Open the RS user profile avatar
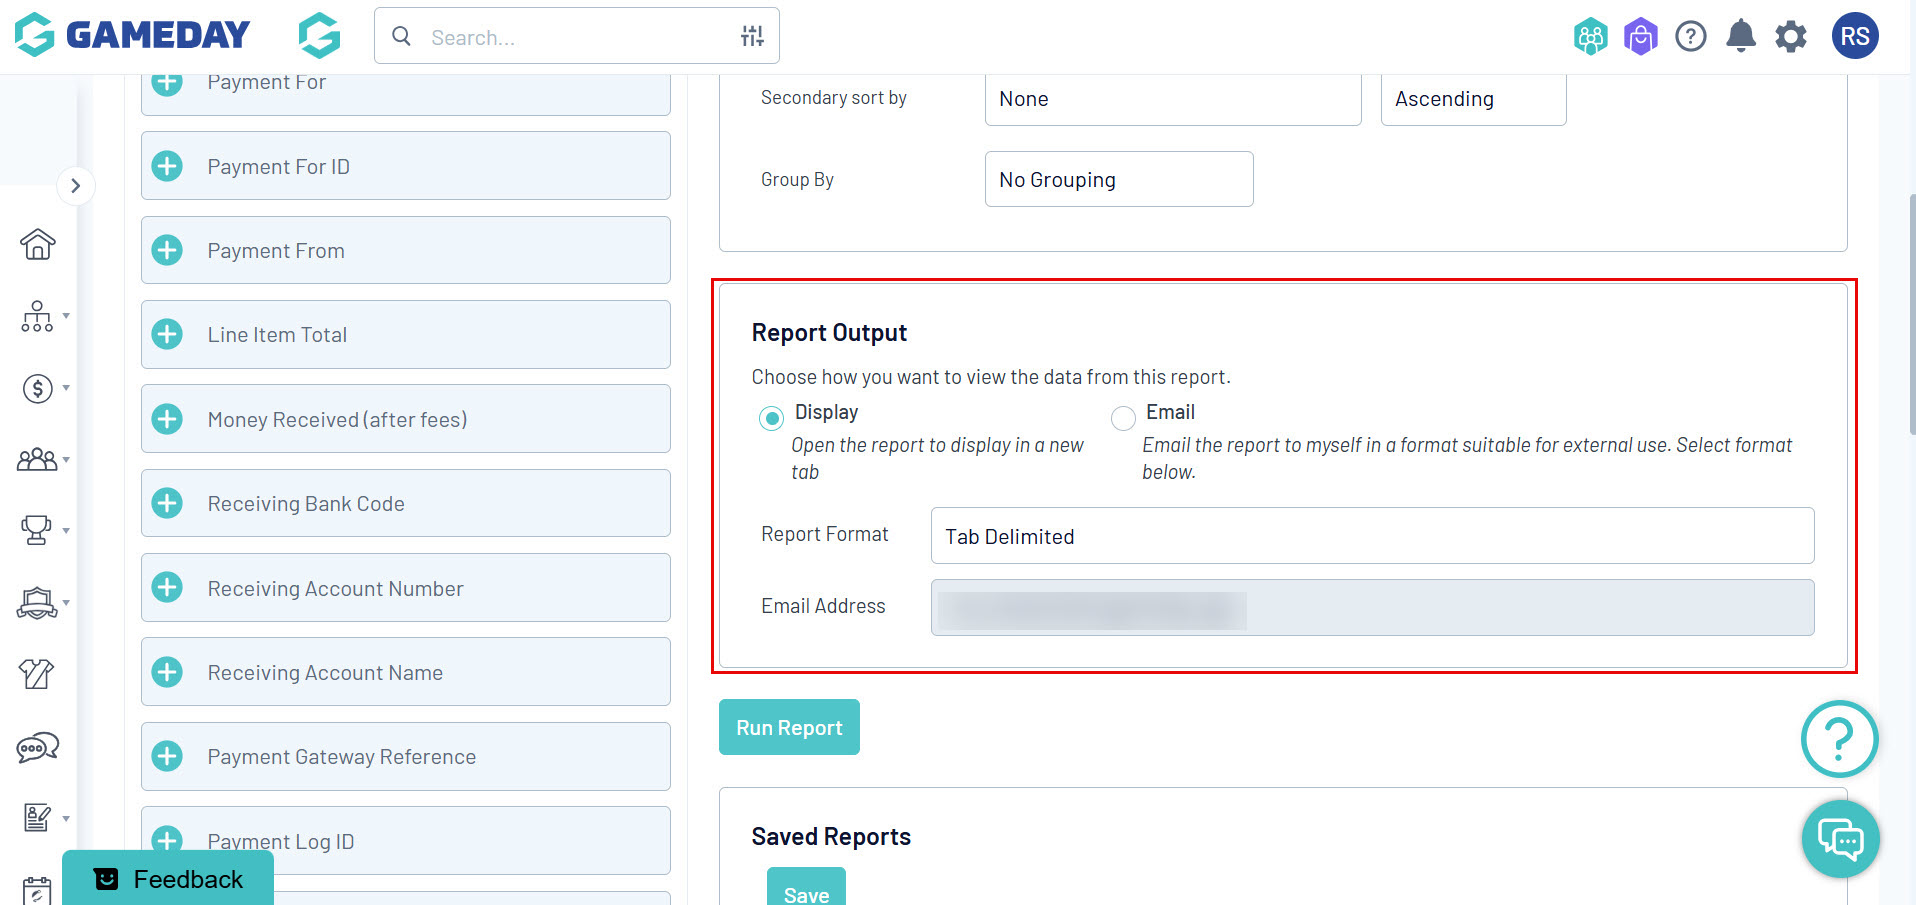The width and height of the screenshot is (1916, 905). tap(1855, 36)
